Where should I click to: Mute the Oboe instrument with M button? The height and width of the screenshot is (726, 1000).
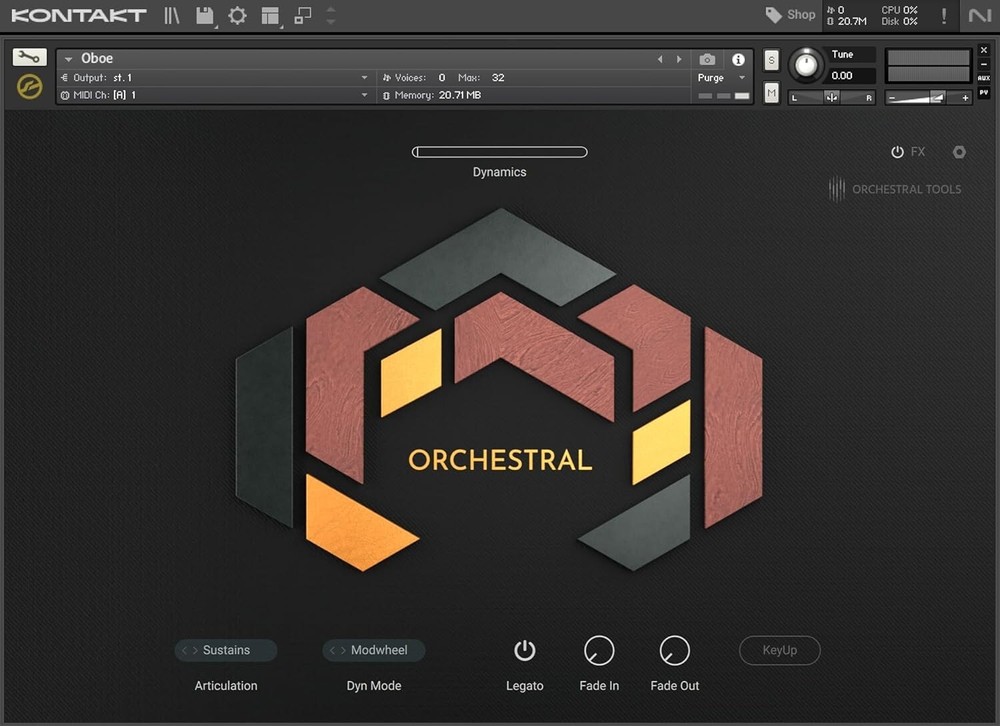tap(771, 93)
